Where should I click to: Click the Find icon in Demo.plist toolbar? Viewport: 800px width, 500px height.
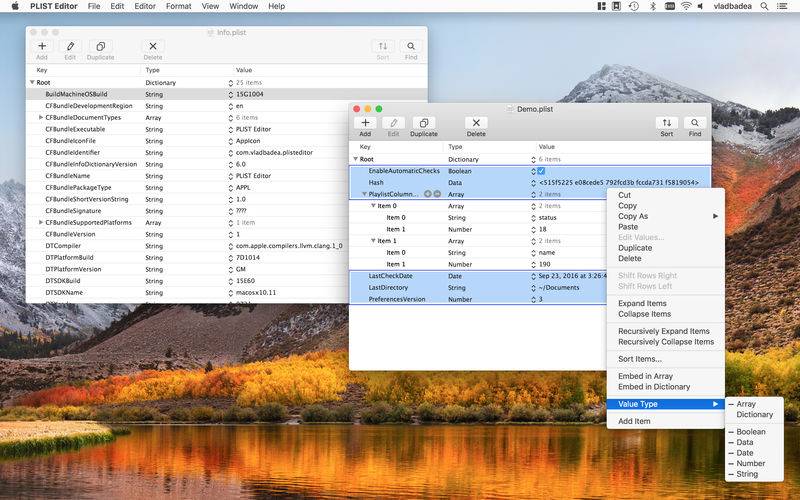(x=695, y=123)
